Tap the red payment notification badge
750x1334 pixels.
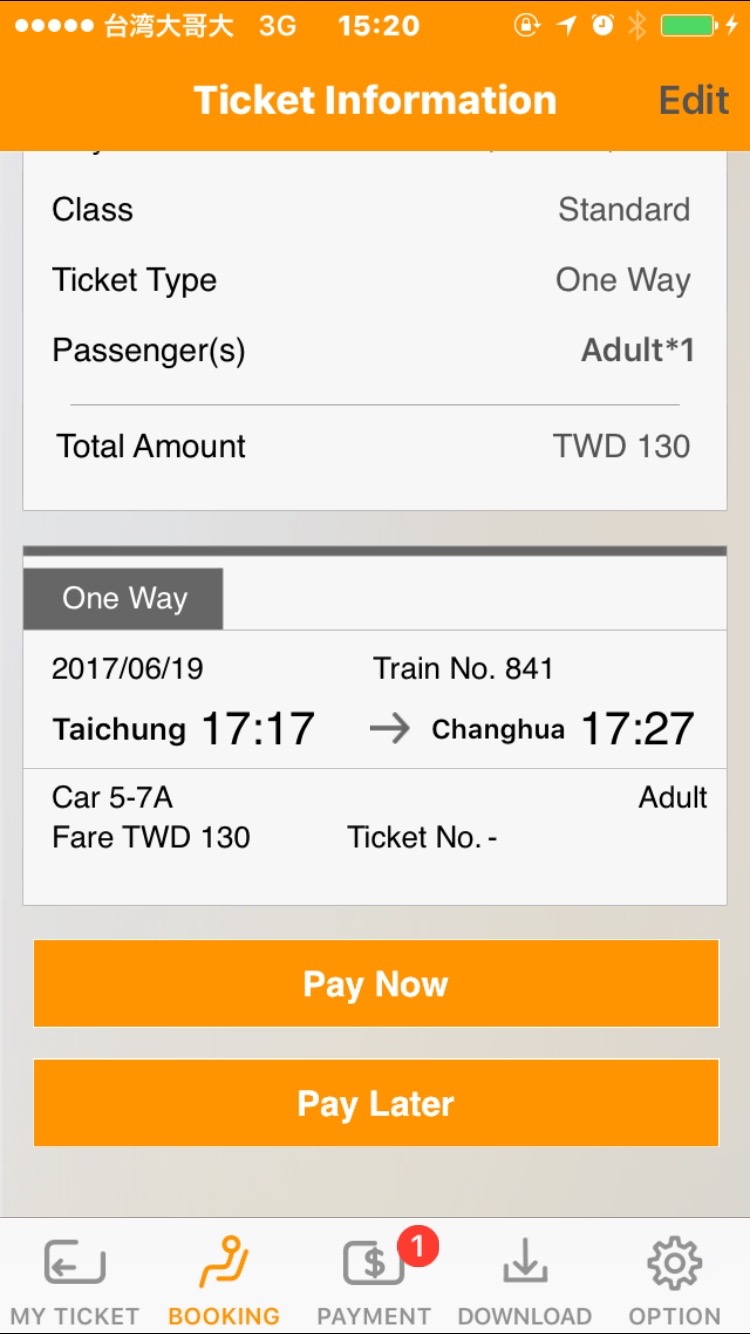(x=418, y=1246)
